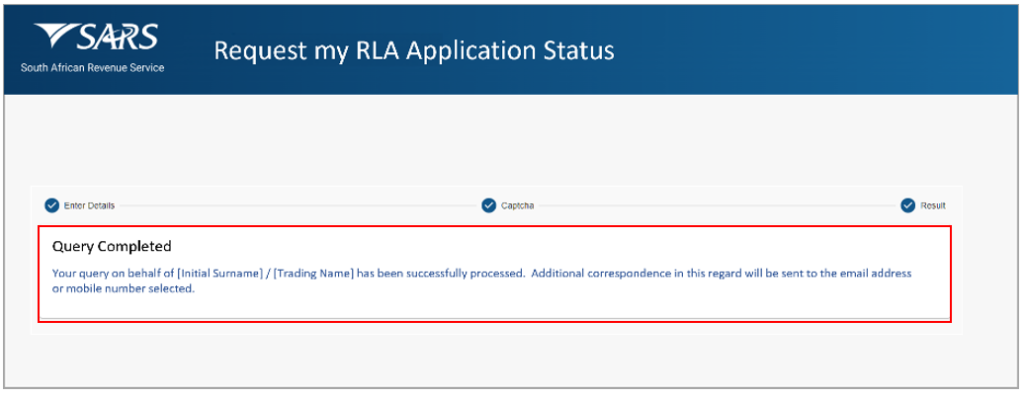Click the progress line between Enter Details and Captcha
Viewport: 1024px width, 398px height.
298,205
